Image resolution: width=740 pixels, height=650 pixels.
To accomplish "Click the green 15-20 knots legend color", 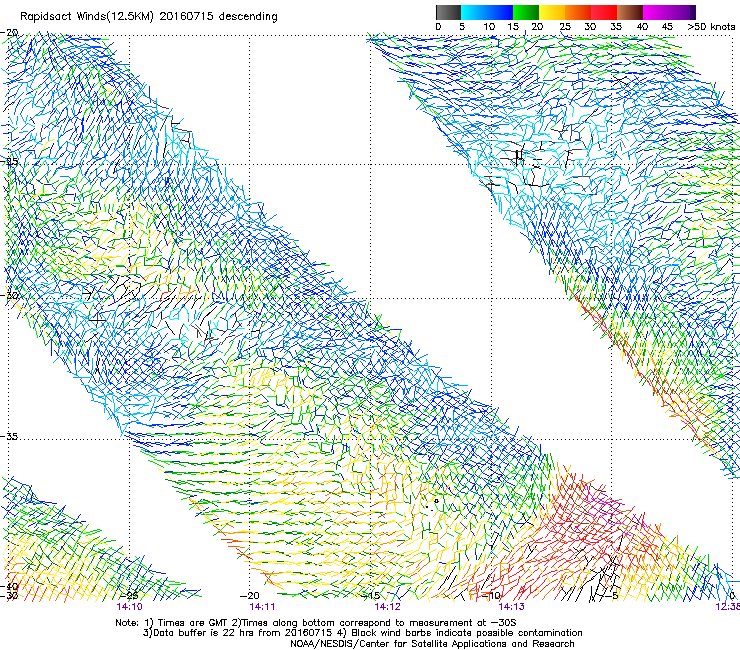I will pyautogui.click(x=526, y=12).
